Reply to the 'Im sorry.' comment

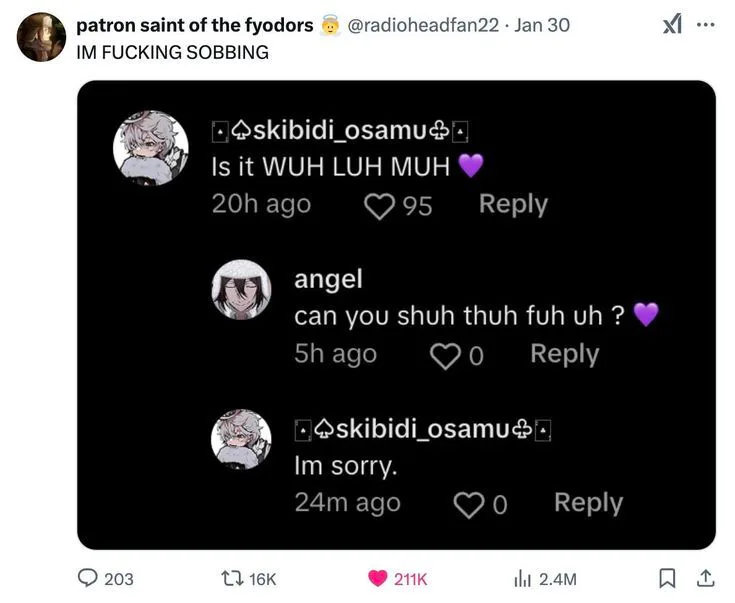(588, 503)
